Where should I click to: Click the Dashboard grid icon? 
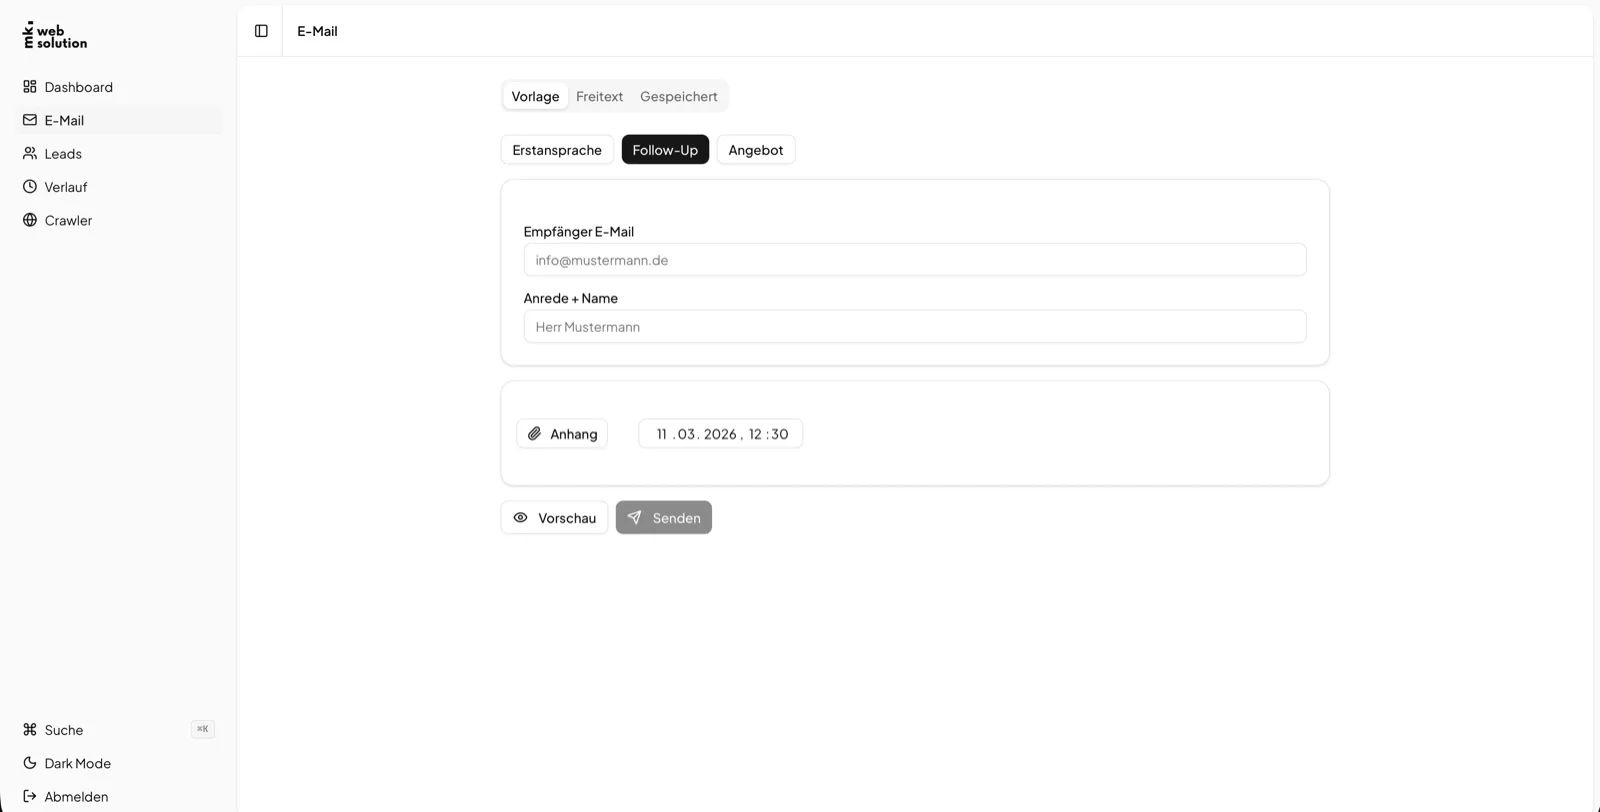(x=30, y=87)
